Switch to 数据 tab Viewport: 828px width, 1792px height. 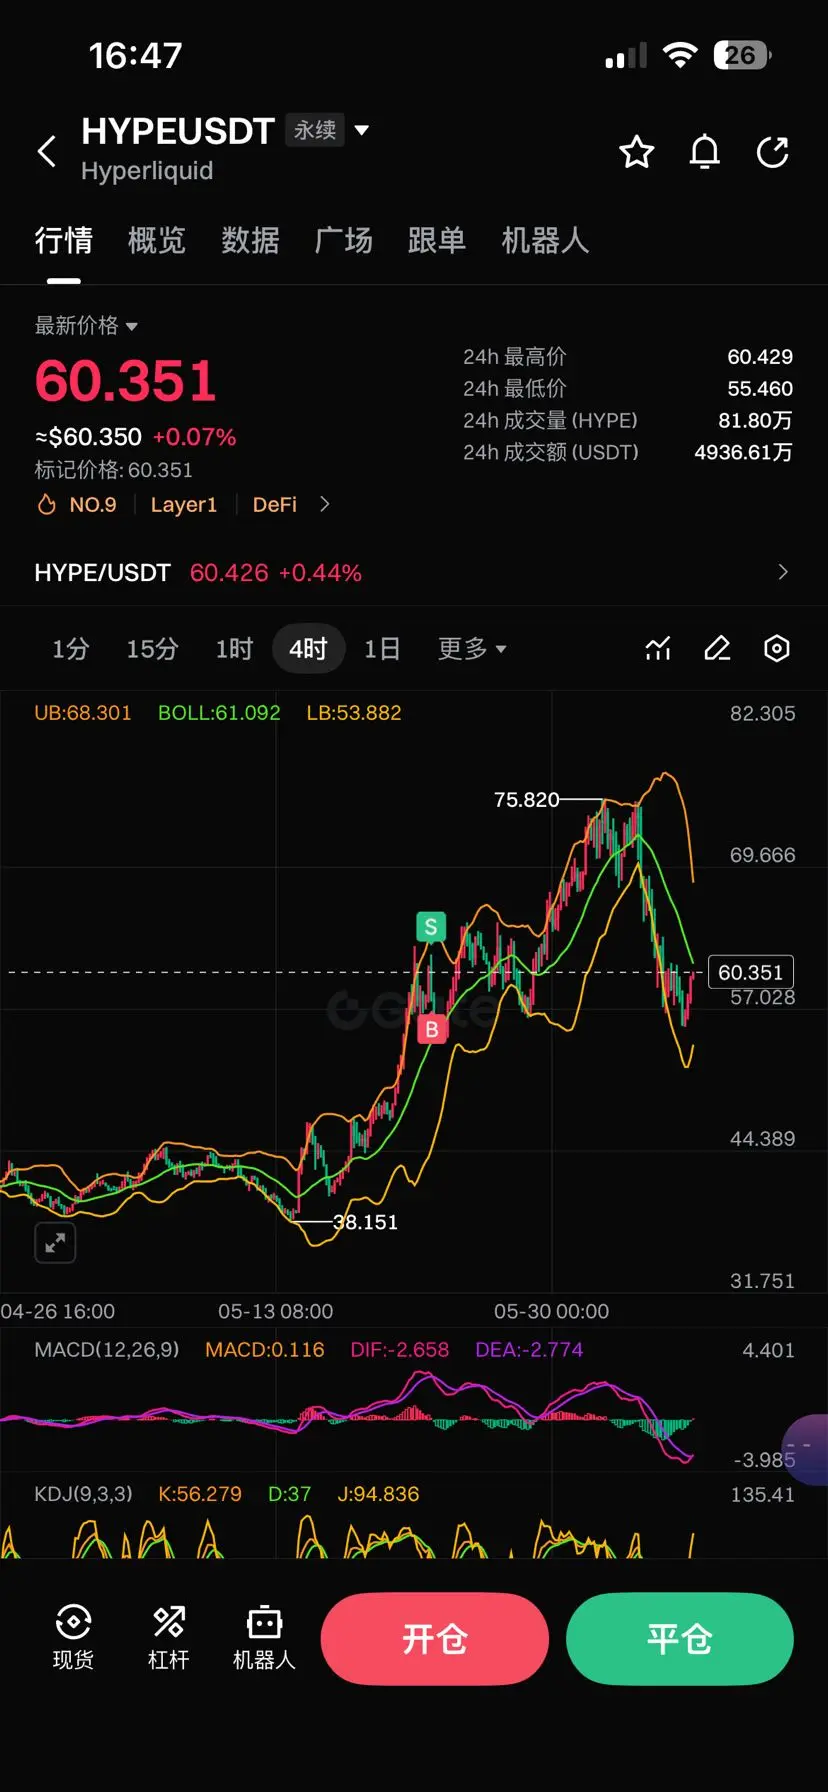coord(250,240)
